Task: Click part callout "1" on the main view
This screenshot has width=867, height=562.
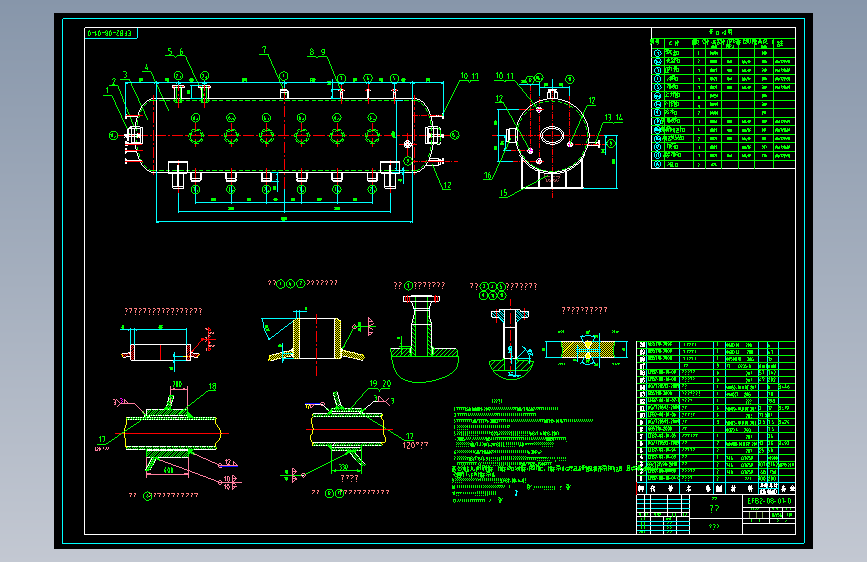Action: point(107,91)
